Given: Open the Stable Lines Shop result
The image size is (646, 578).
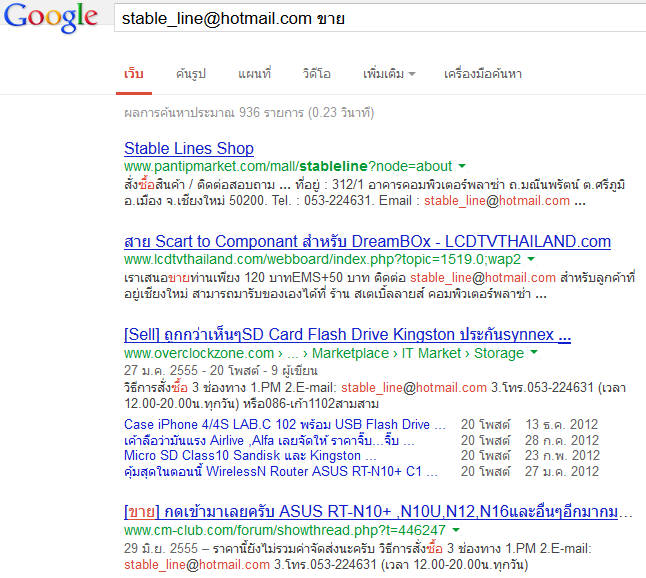Looking at the screenshot, I should [189, 148].
